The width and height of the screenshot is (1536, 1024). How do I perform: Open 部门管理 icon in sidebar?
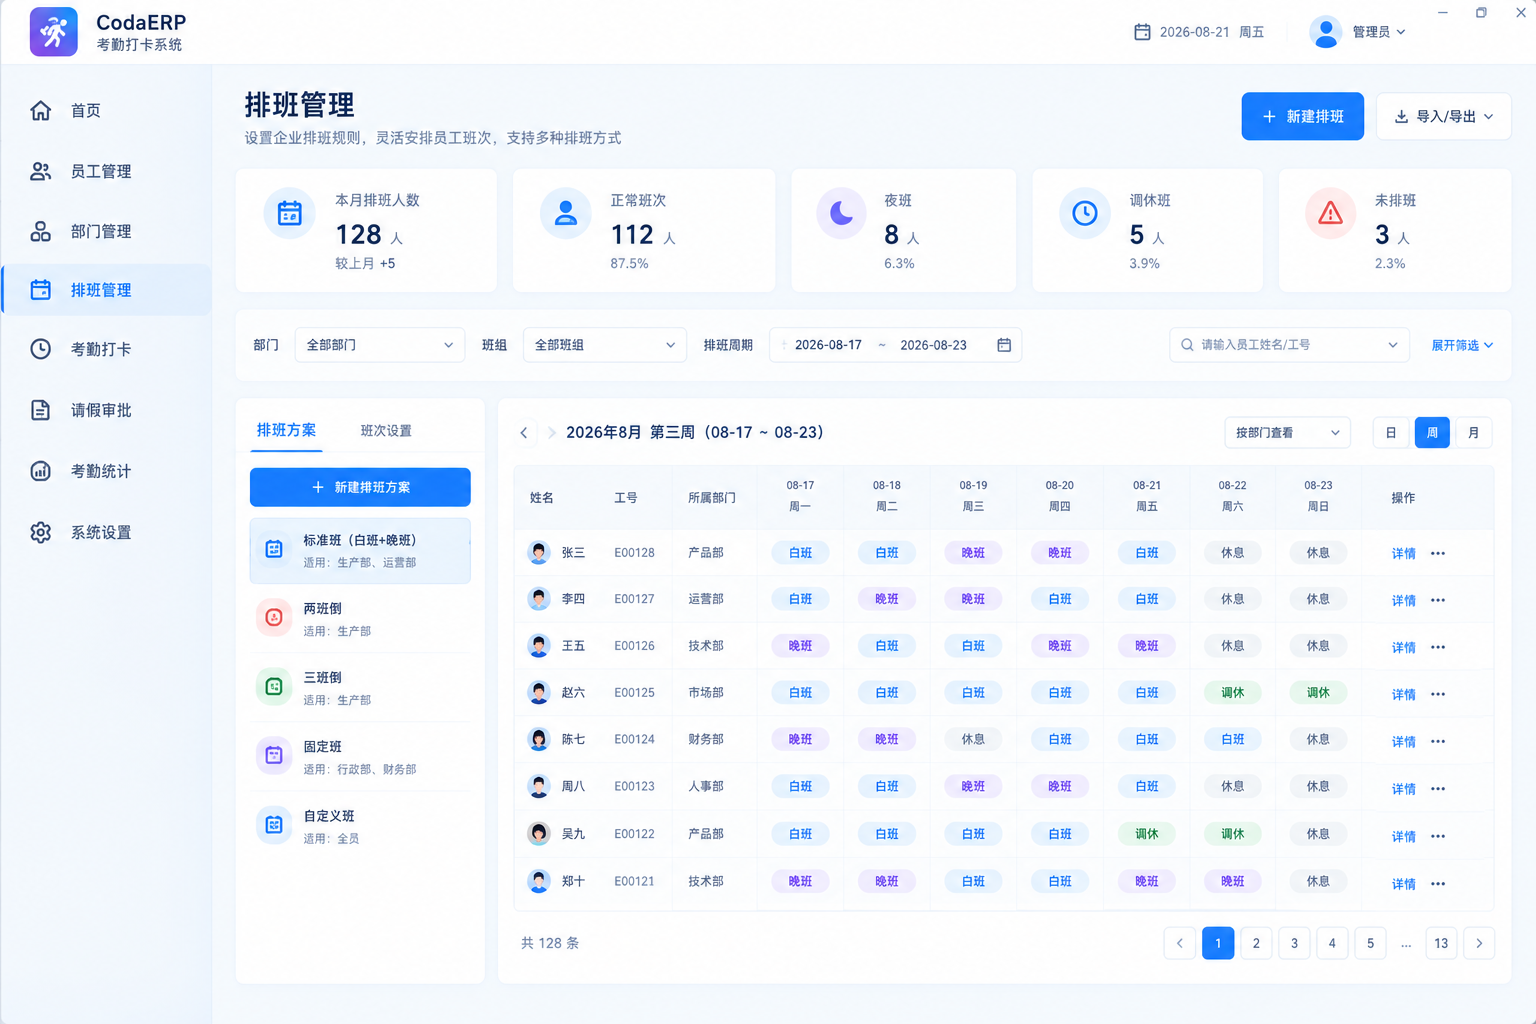pyautogui.click(x=40, y=231)
